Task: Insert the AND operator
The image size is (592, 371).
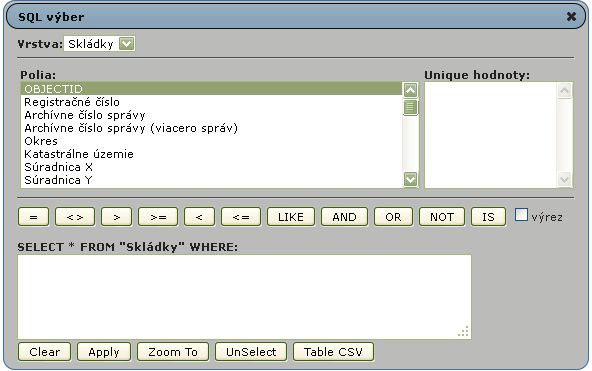Action: tap(344, 217)
